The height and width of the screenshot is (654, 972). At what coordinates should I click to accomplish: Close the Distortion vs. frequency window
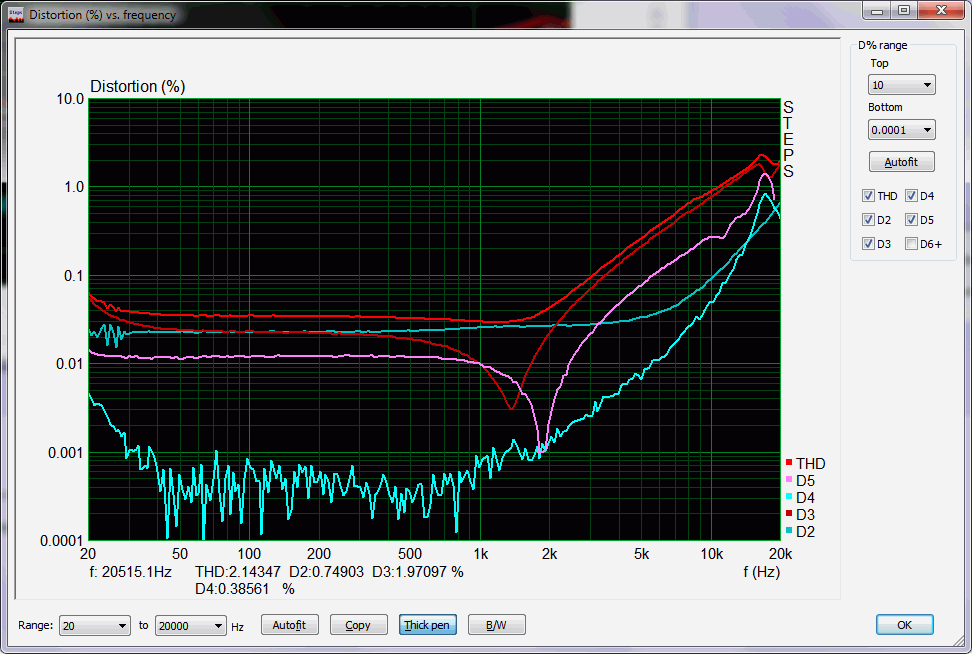pyautogui.click(x=940, y=11)
